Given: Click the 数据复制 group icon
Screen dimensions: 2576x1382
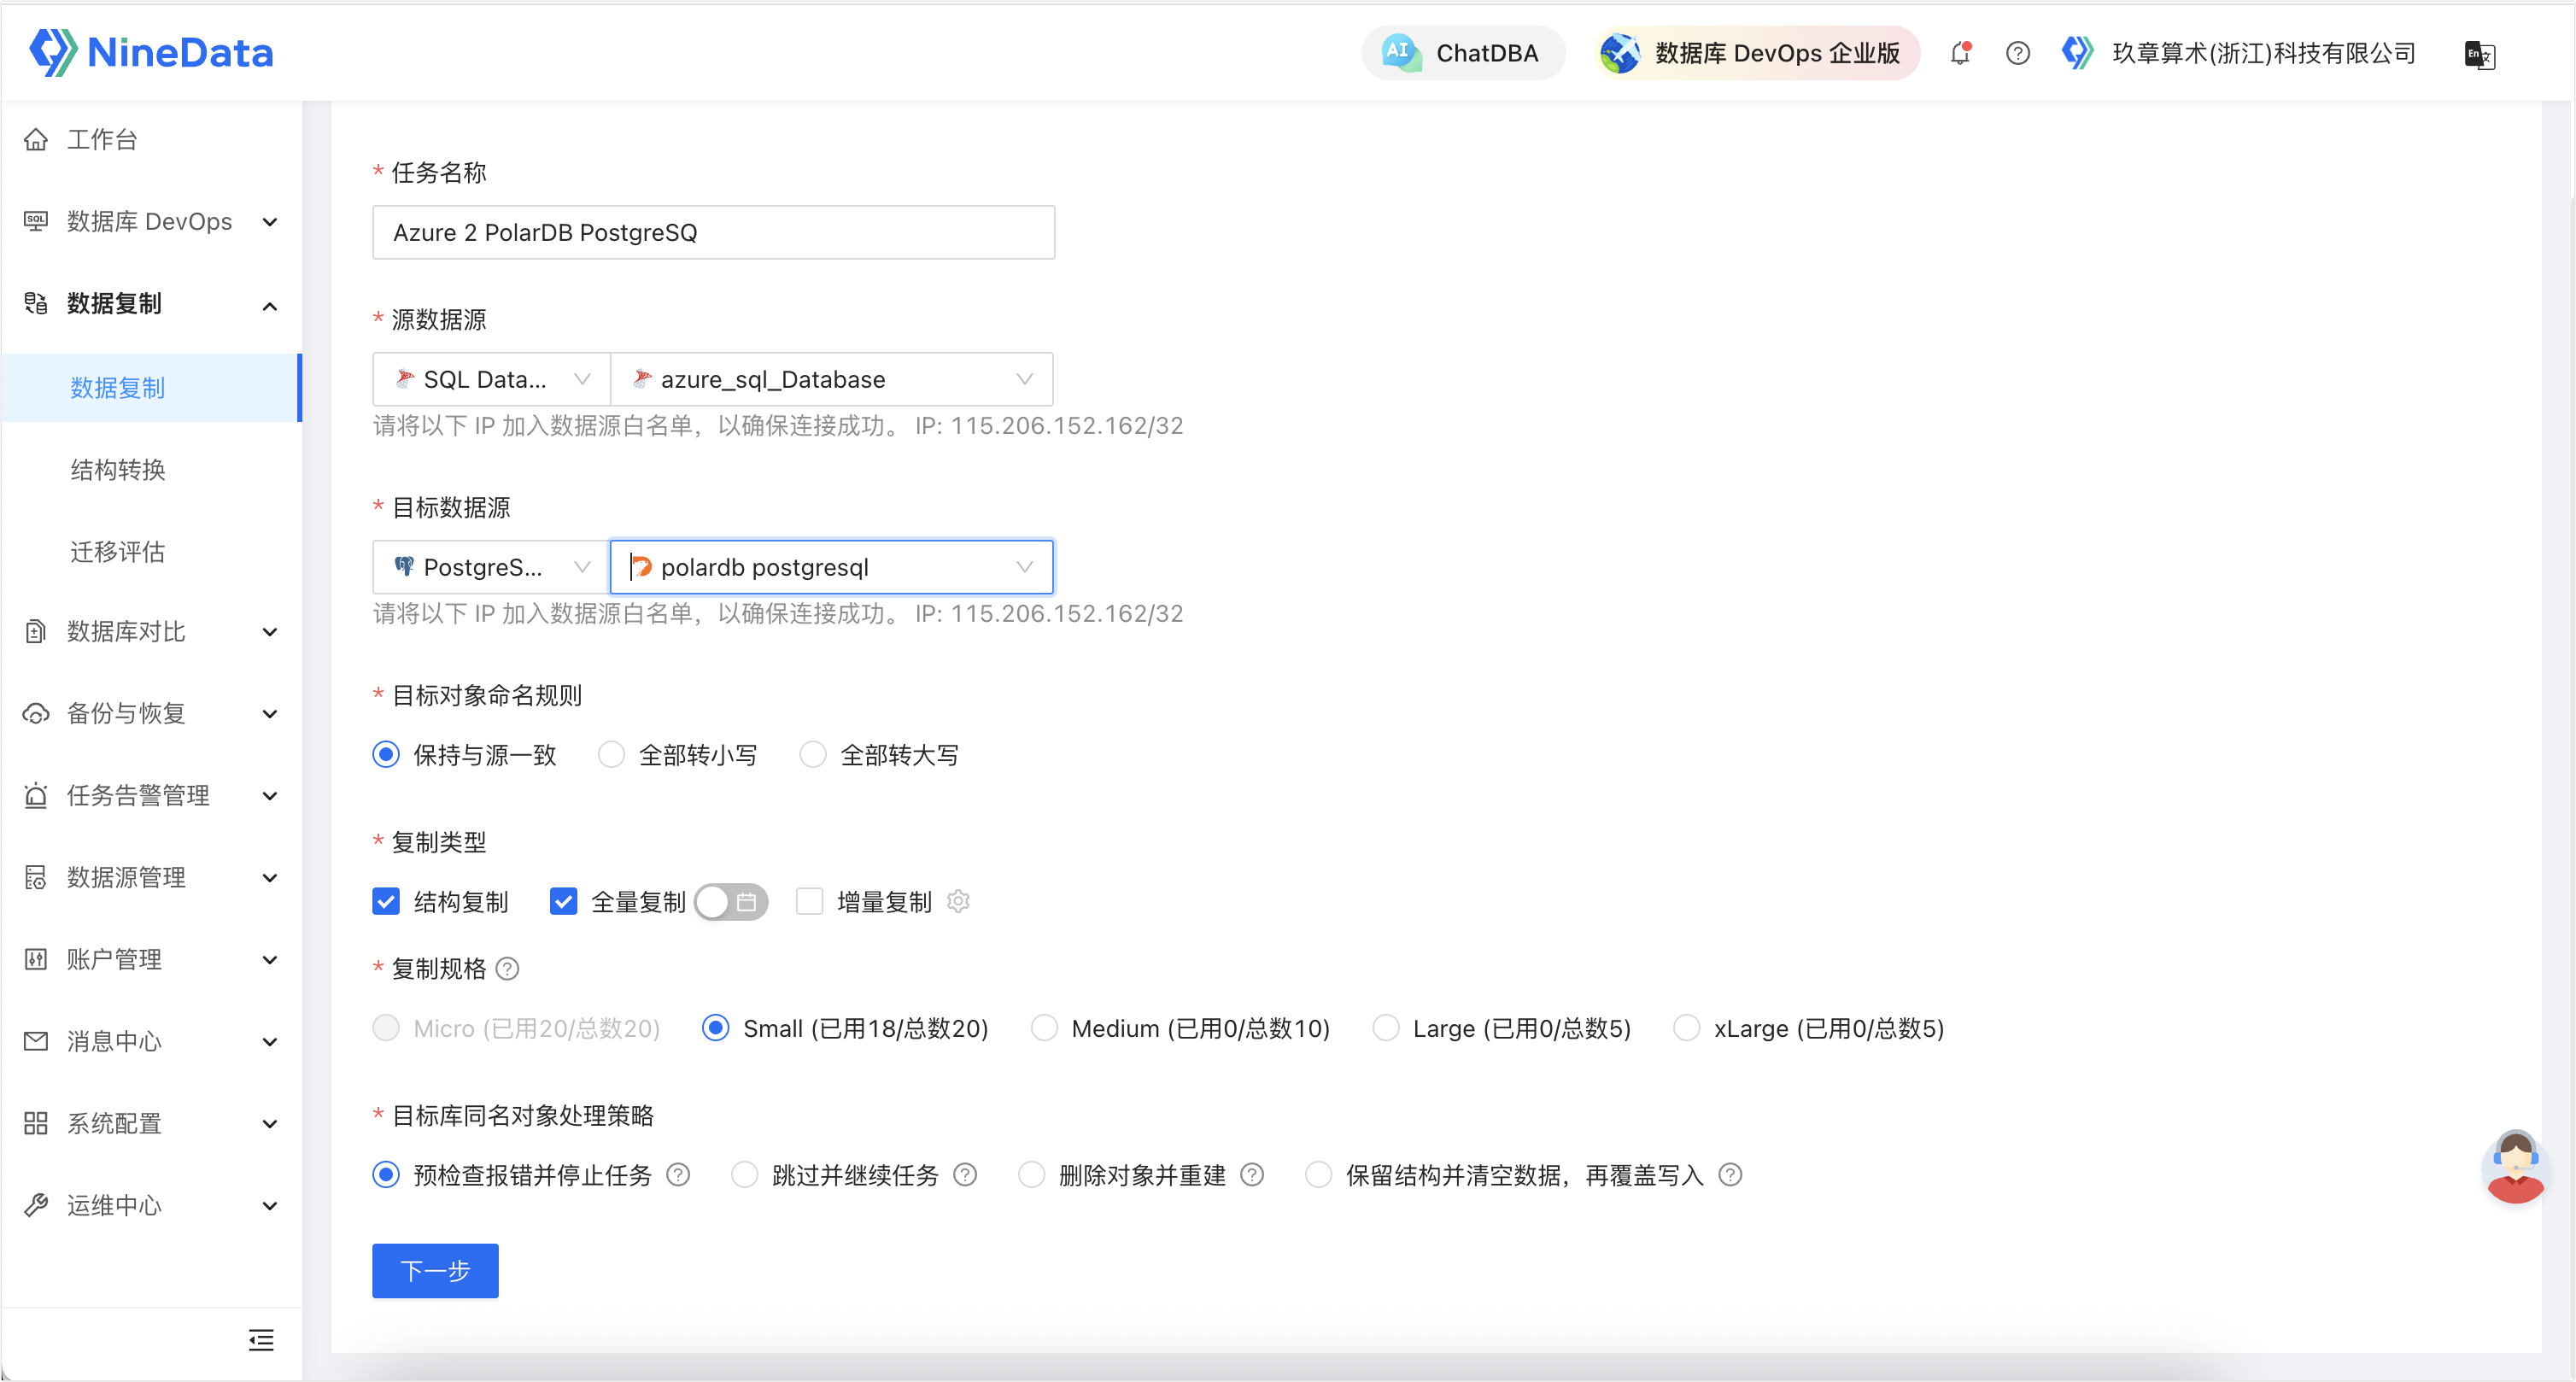Looking at the screenshot, I should tap(36, 304).
